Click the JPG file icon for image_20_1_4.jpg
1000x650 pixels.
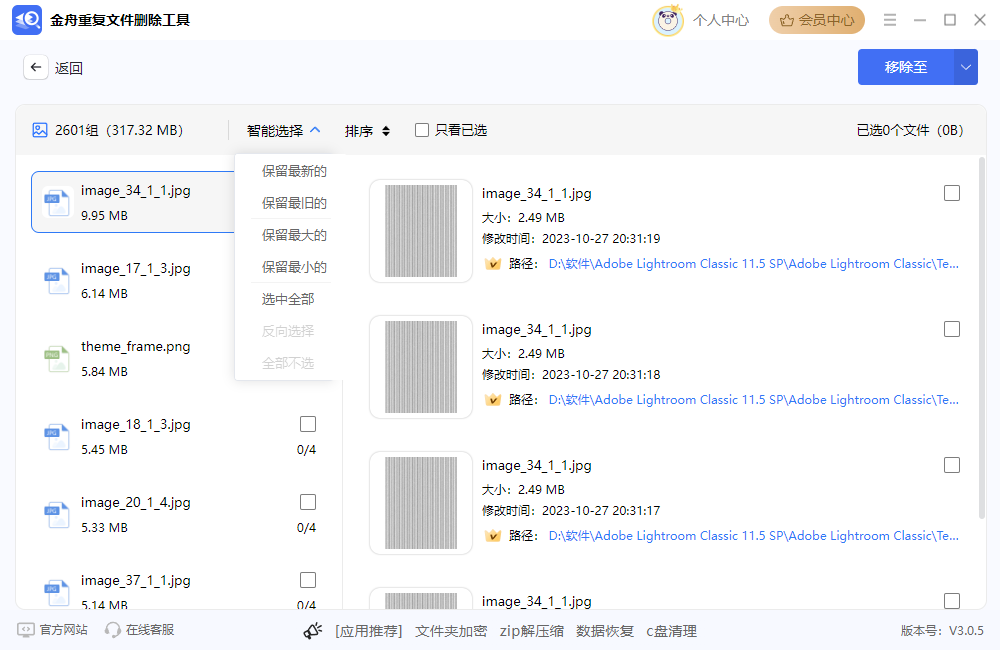(57, 515)
